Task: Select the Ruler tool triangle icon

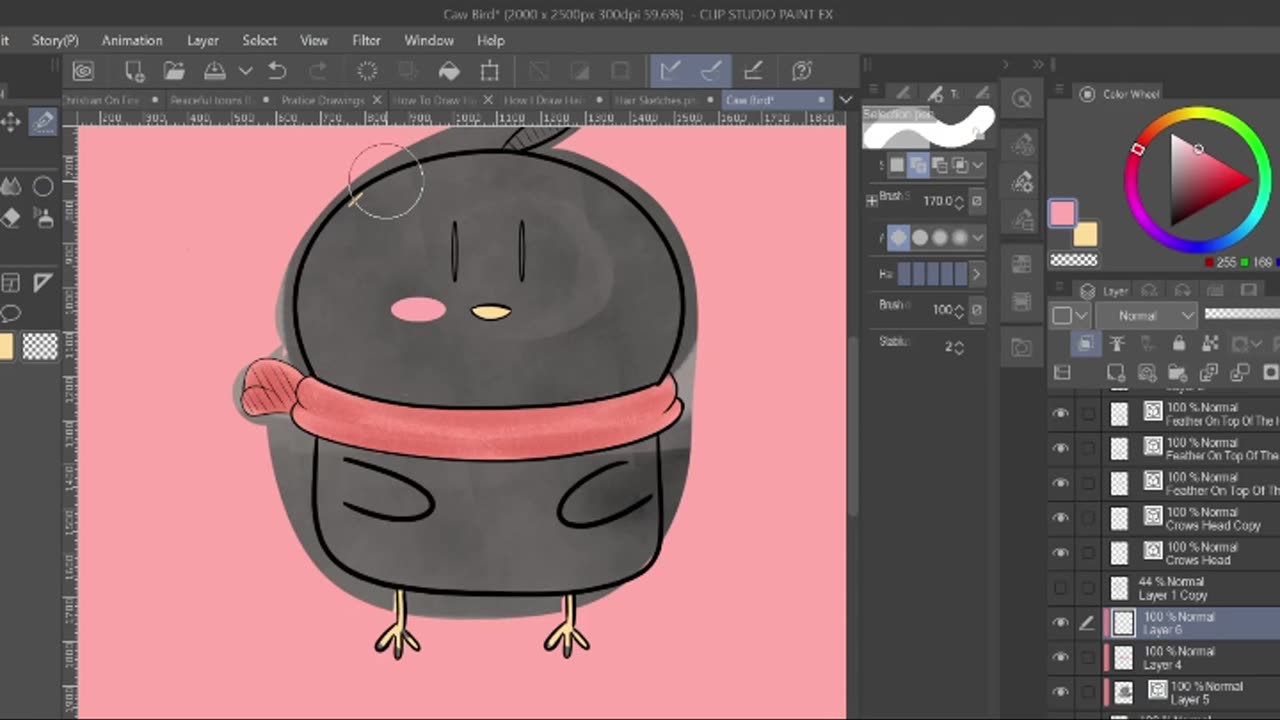Action: pyautogui.click(x=43, y=283)
